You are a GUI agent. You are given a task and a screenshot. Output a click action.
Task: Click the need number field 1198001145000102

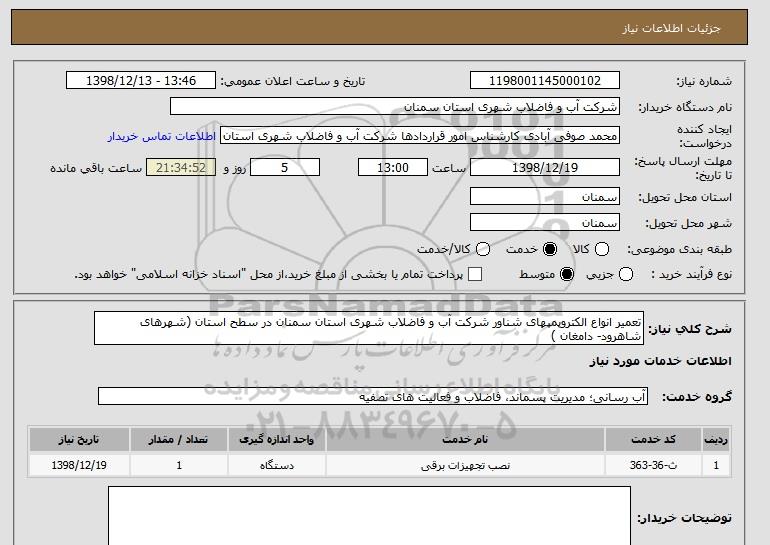[x=545, y=81]
